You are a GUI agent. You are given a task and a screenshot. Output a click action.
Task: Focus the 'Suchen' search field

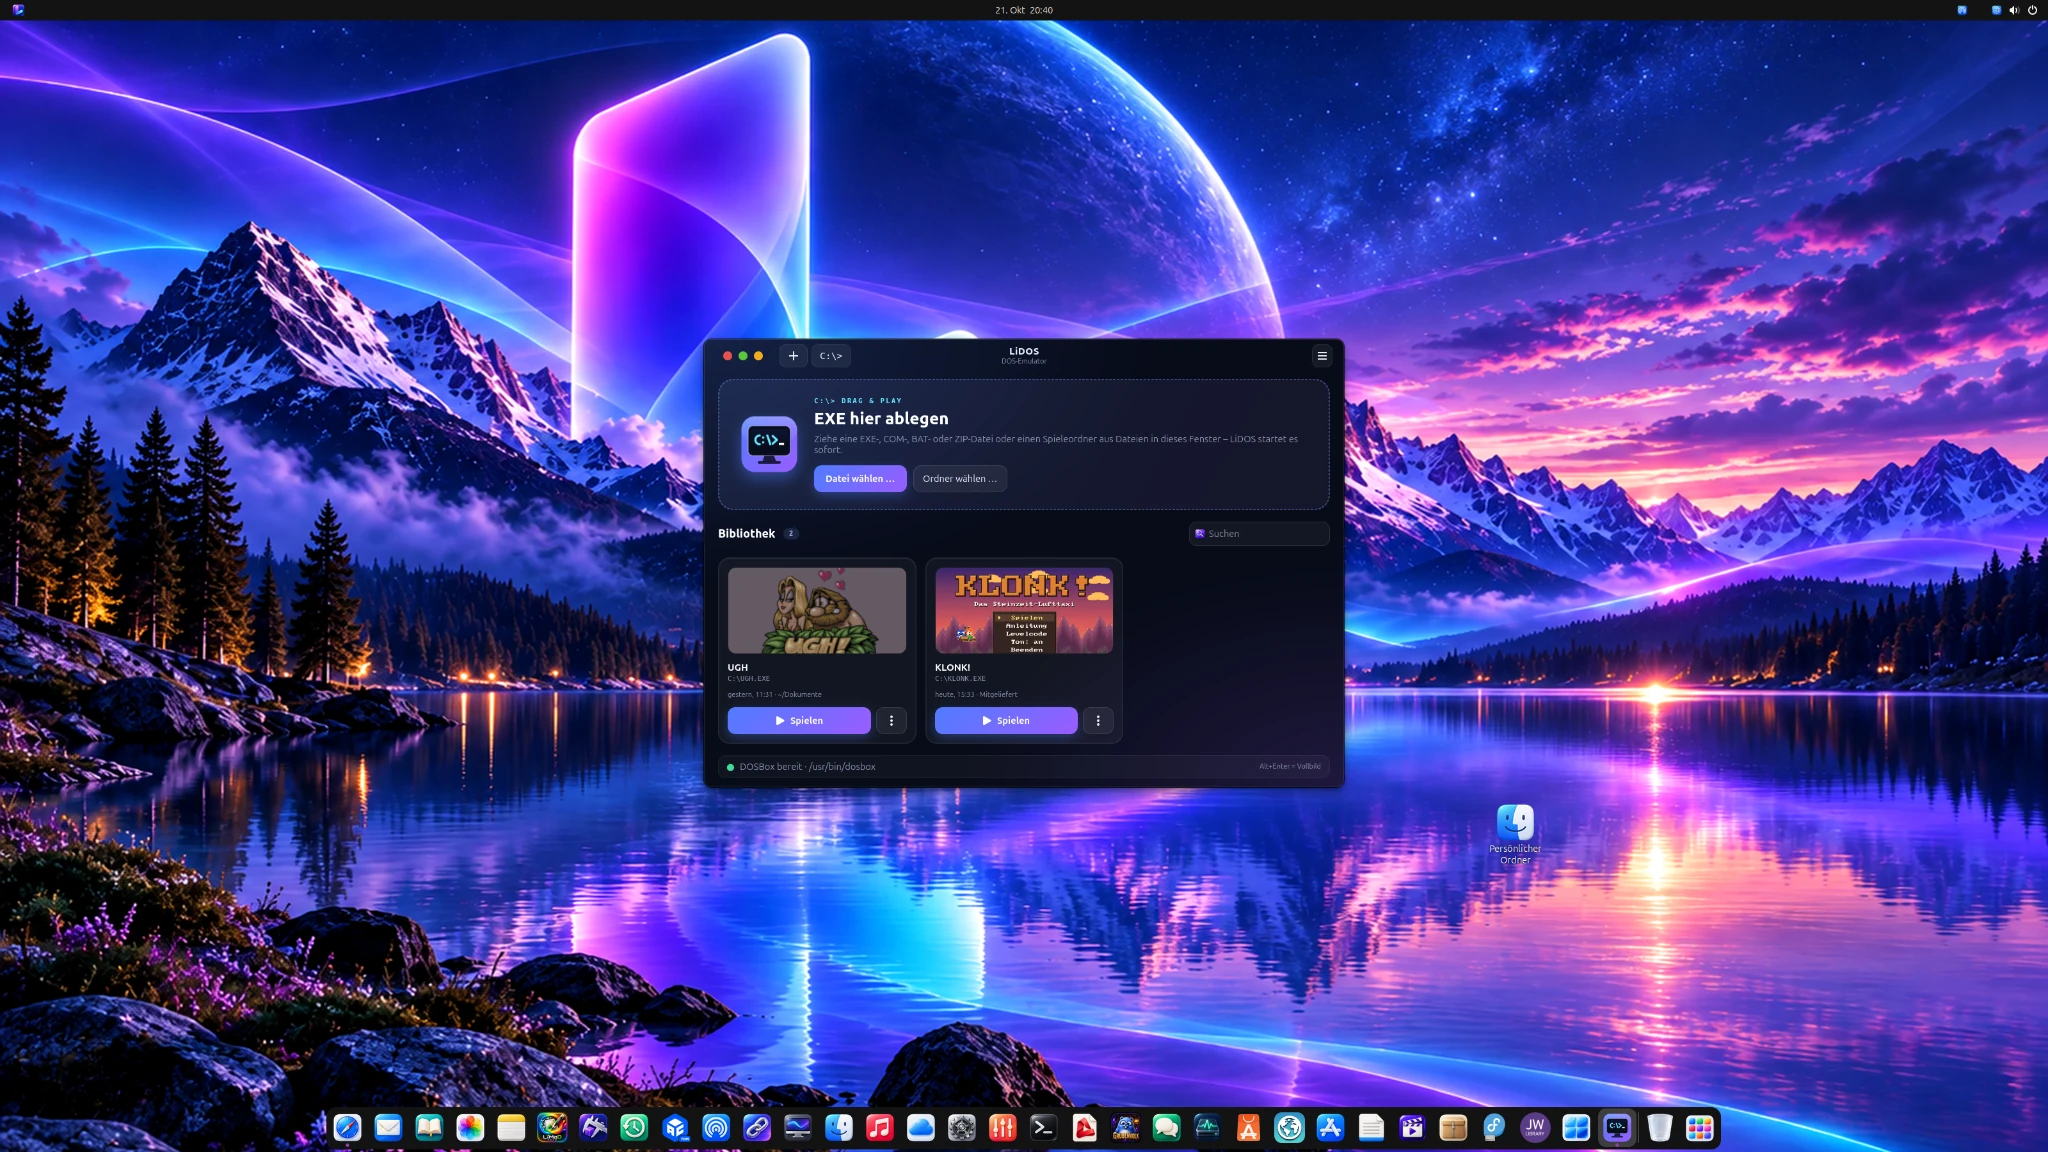[x=1259, y=534]
